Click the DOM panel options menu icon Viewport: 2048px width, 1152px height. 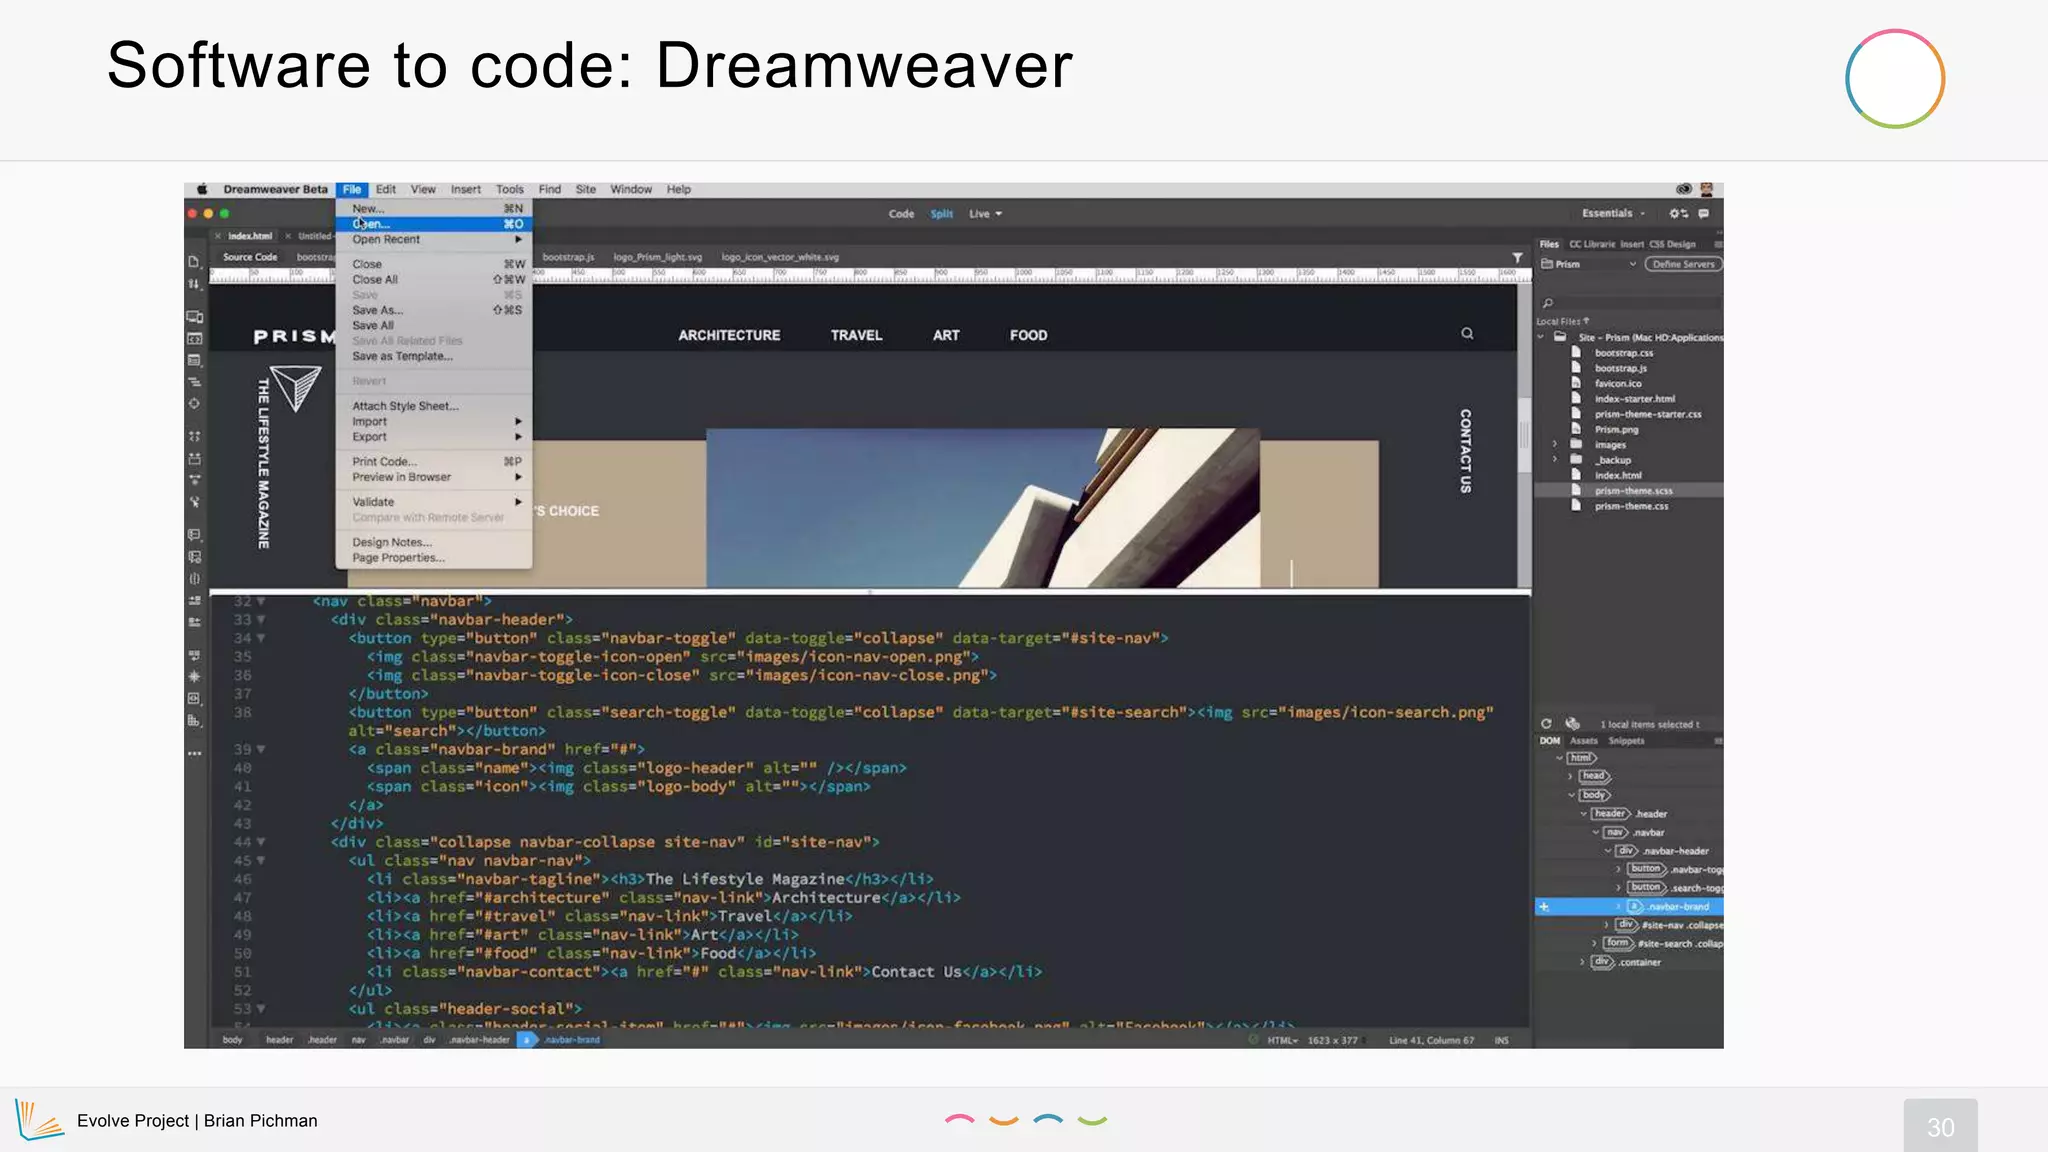pos(1718,741)
